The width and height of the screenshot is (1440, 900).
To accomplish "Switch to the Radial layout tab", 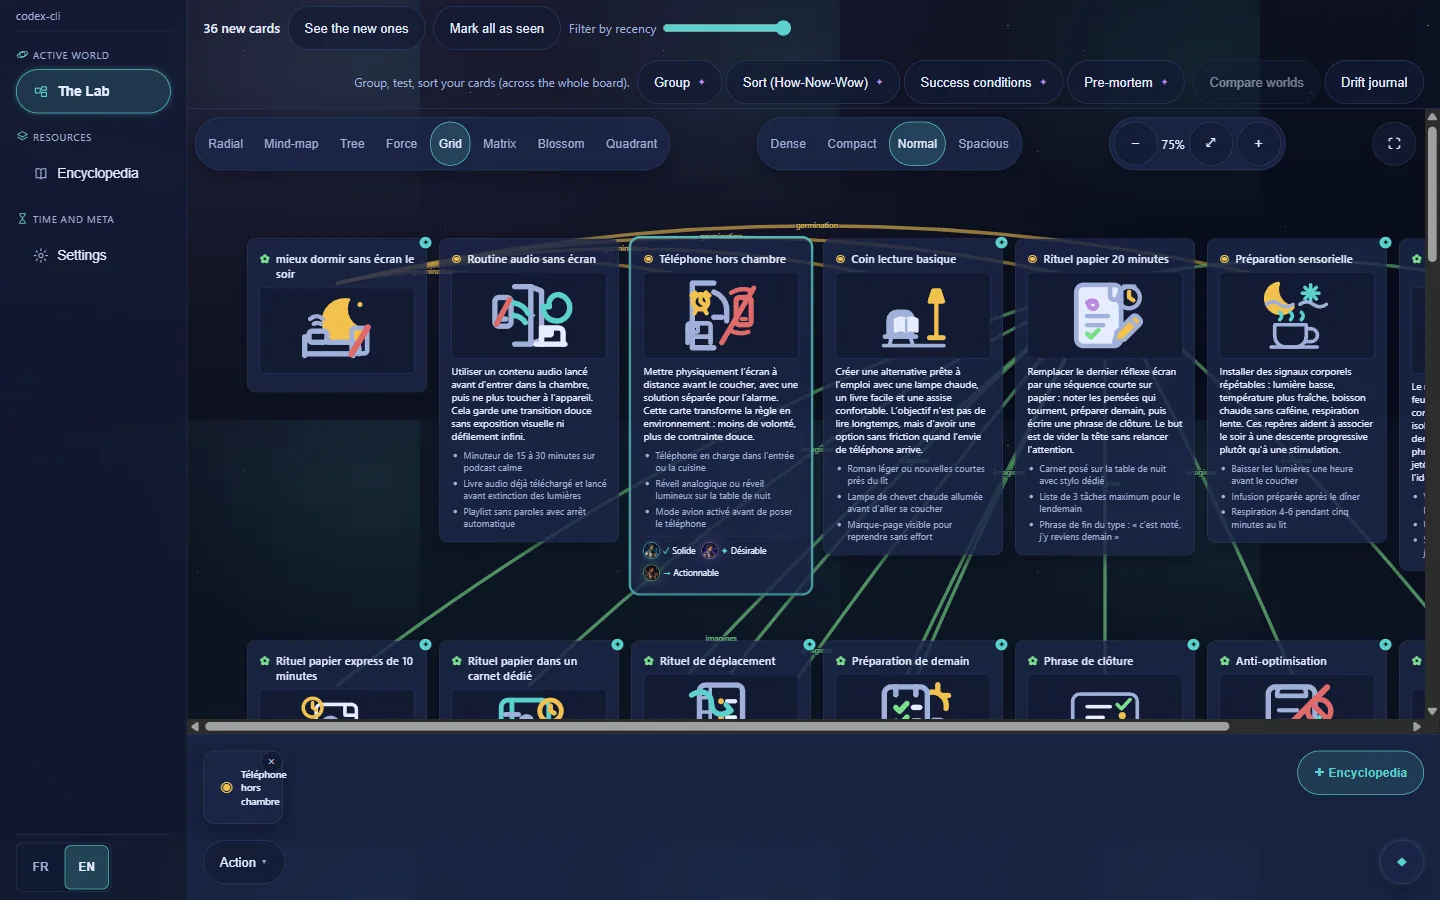I will tap(226, 144).
